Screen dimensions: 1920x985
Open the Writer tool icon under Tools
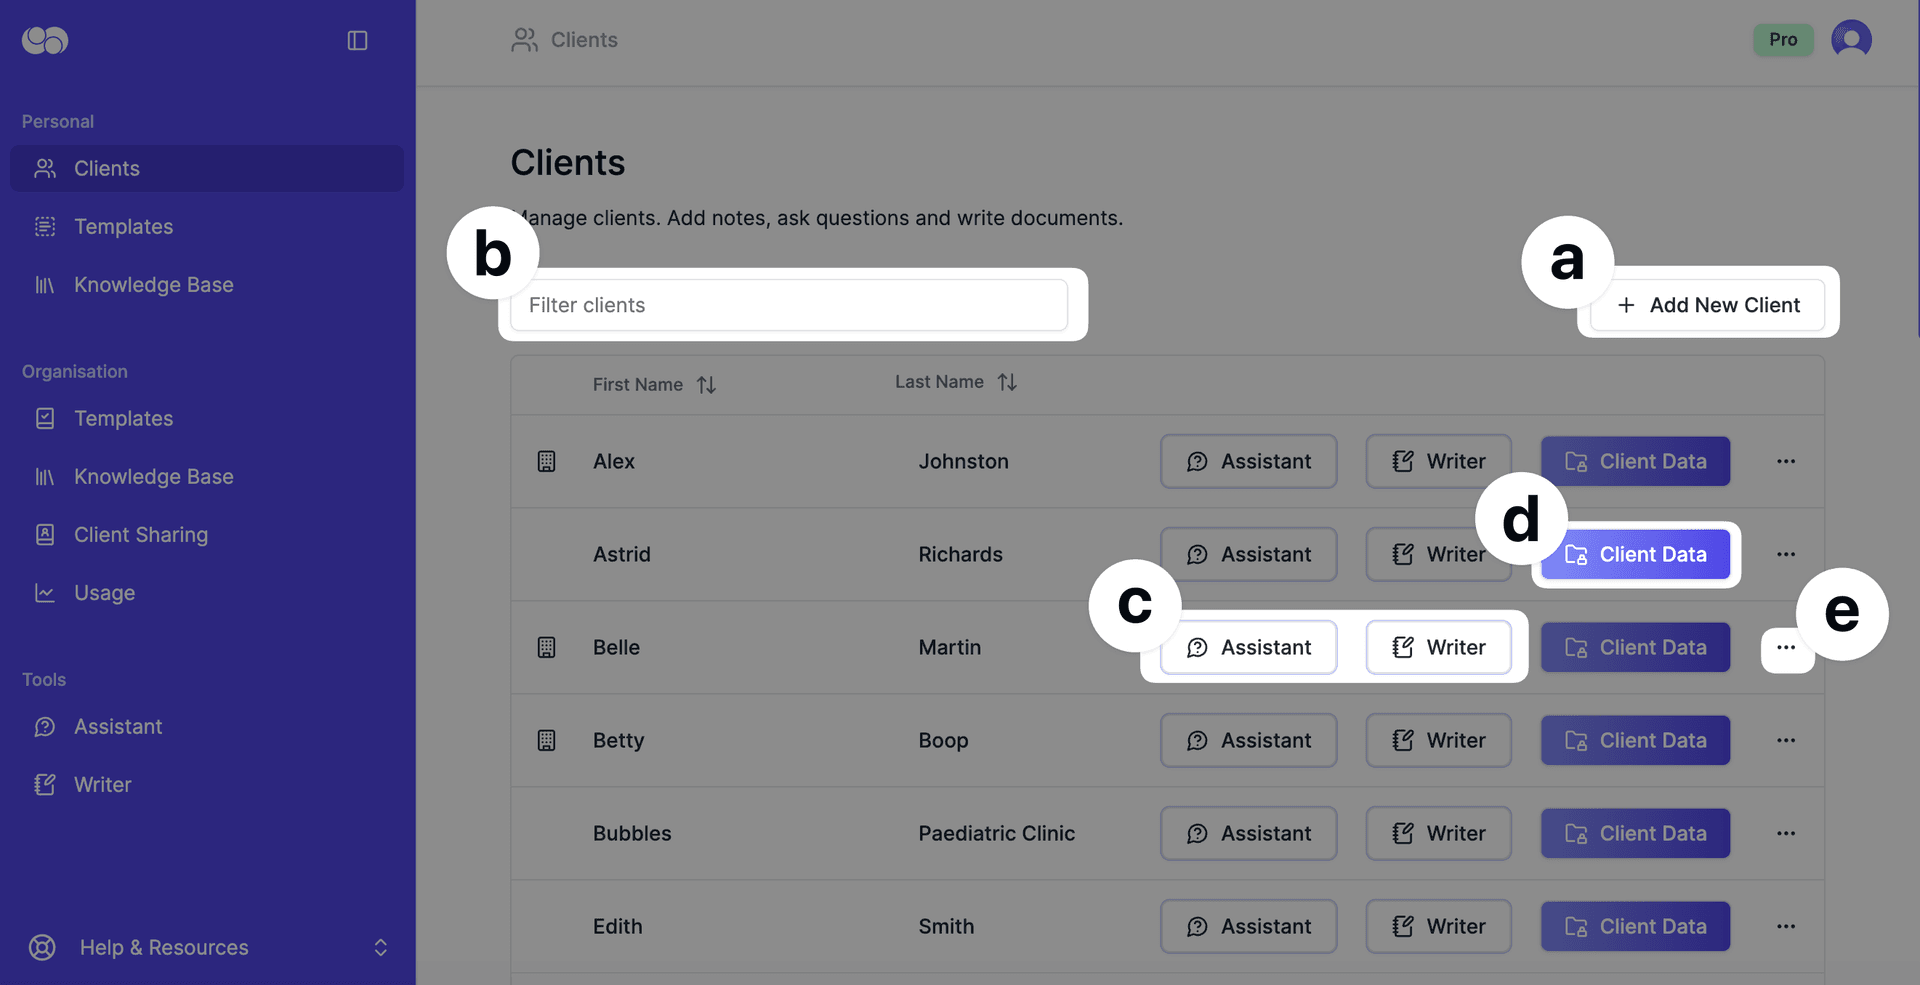44,784
